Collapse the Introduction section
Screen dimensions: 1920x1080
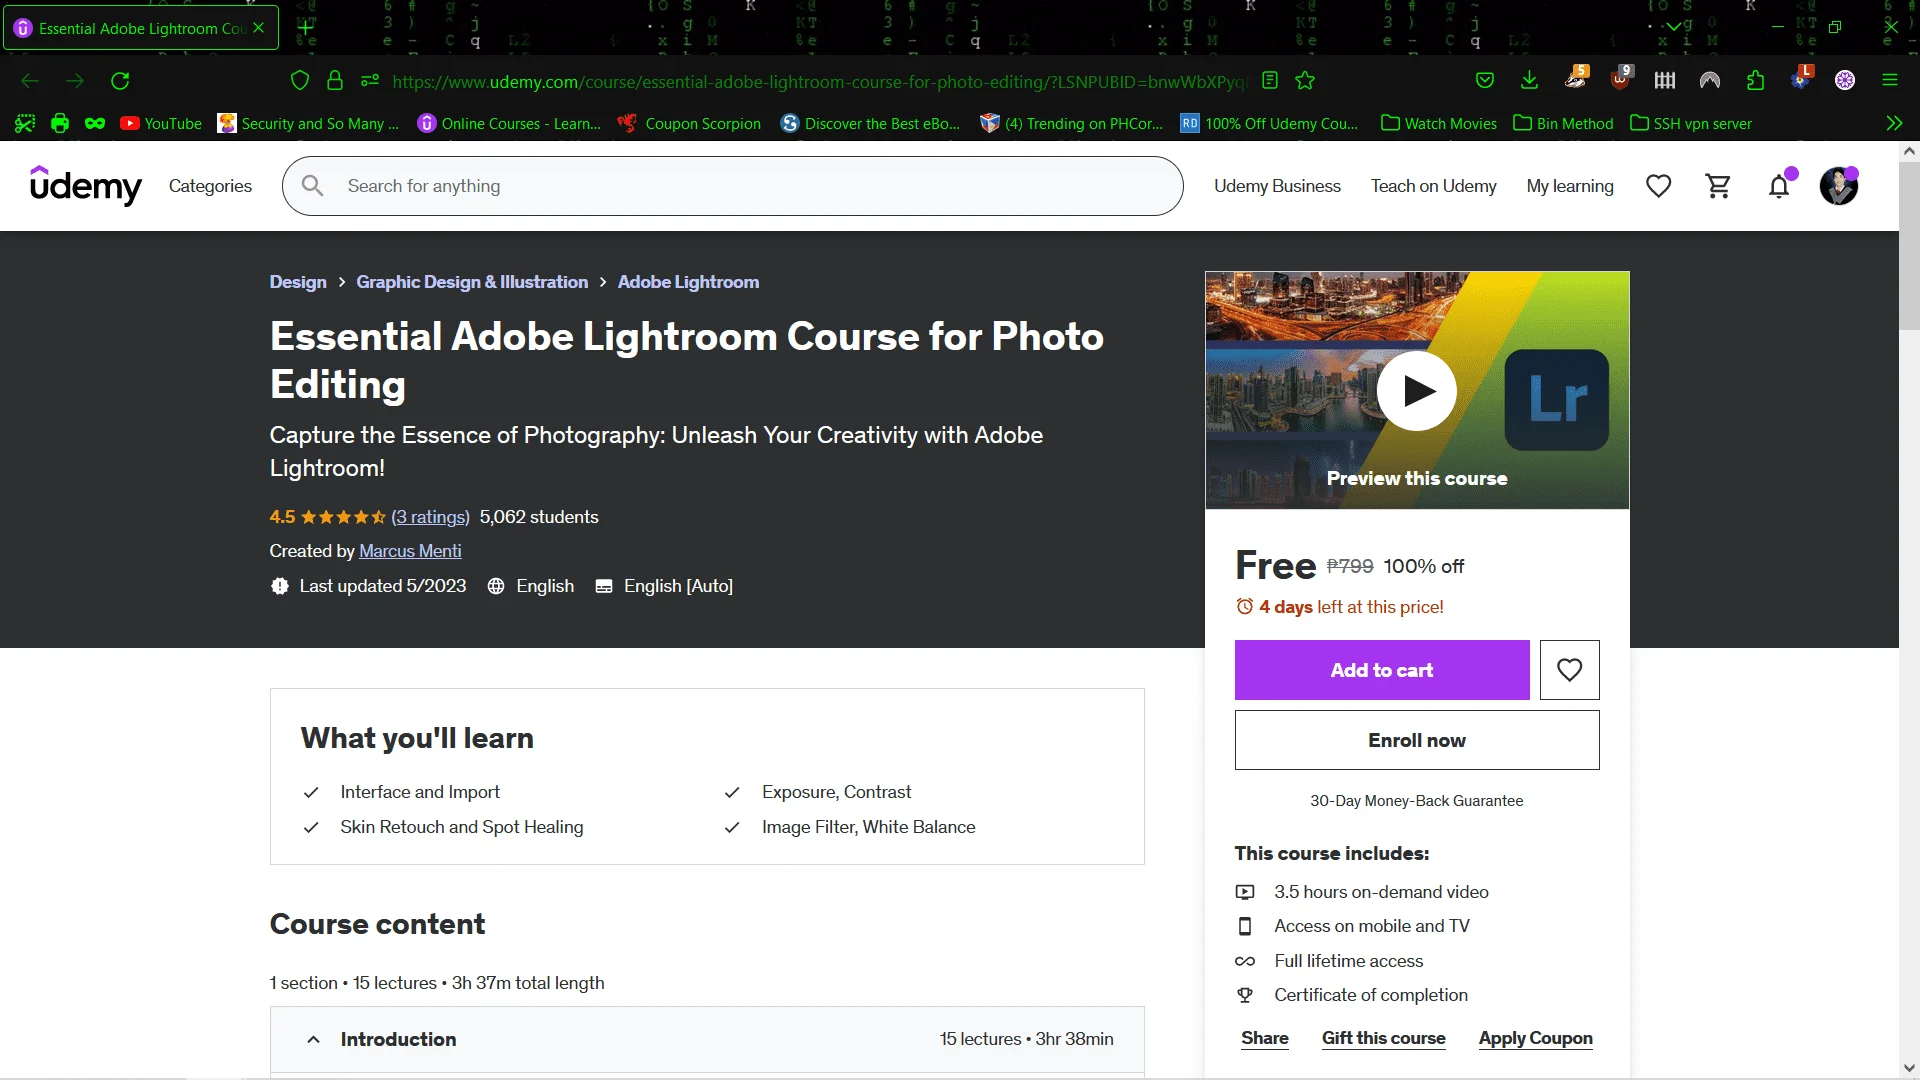[x=313, y=1040]
